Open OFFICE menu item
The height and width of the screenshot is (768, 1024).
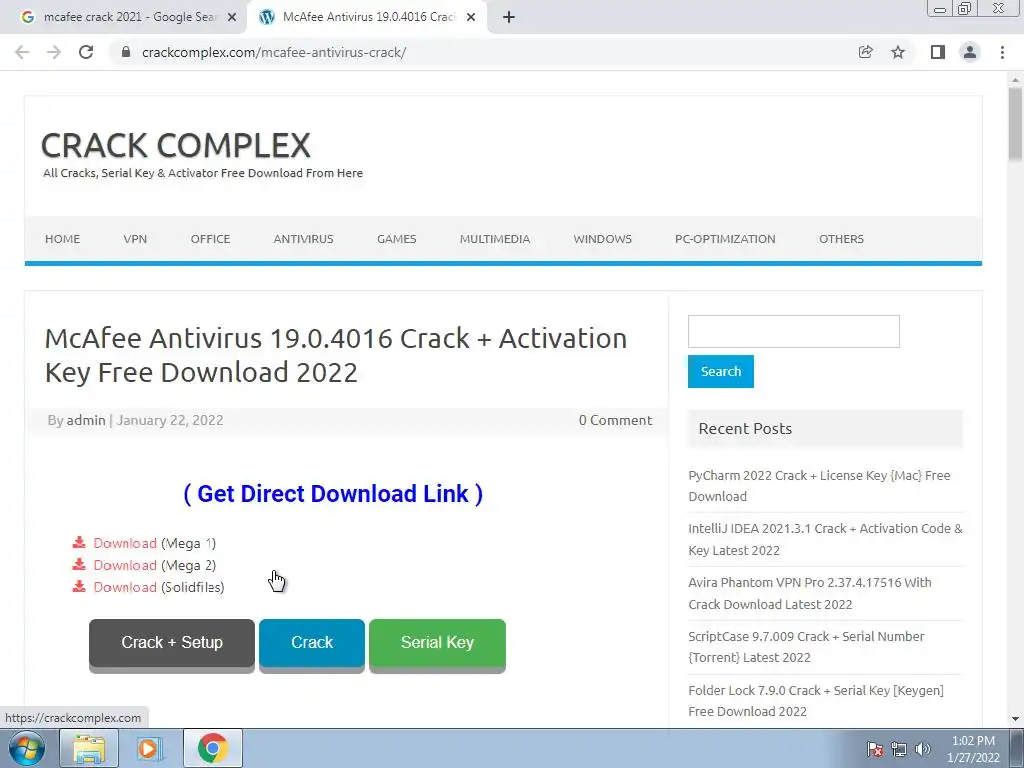click(210, 239)
